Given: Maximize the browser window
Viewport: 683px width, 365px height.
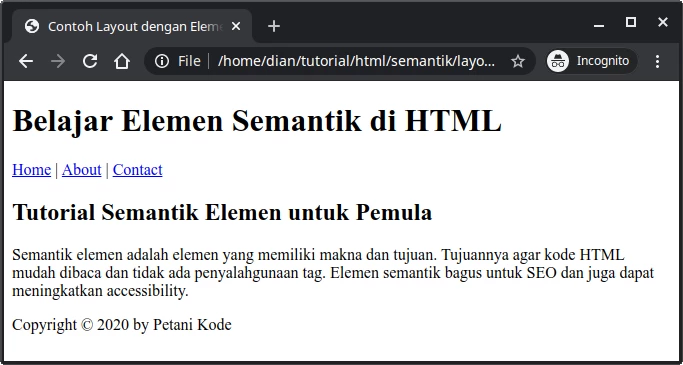Looking at the screenshot, I should 631,22.
